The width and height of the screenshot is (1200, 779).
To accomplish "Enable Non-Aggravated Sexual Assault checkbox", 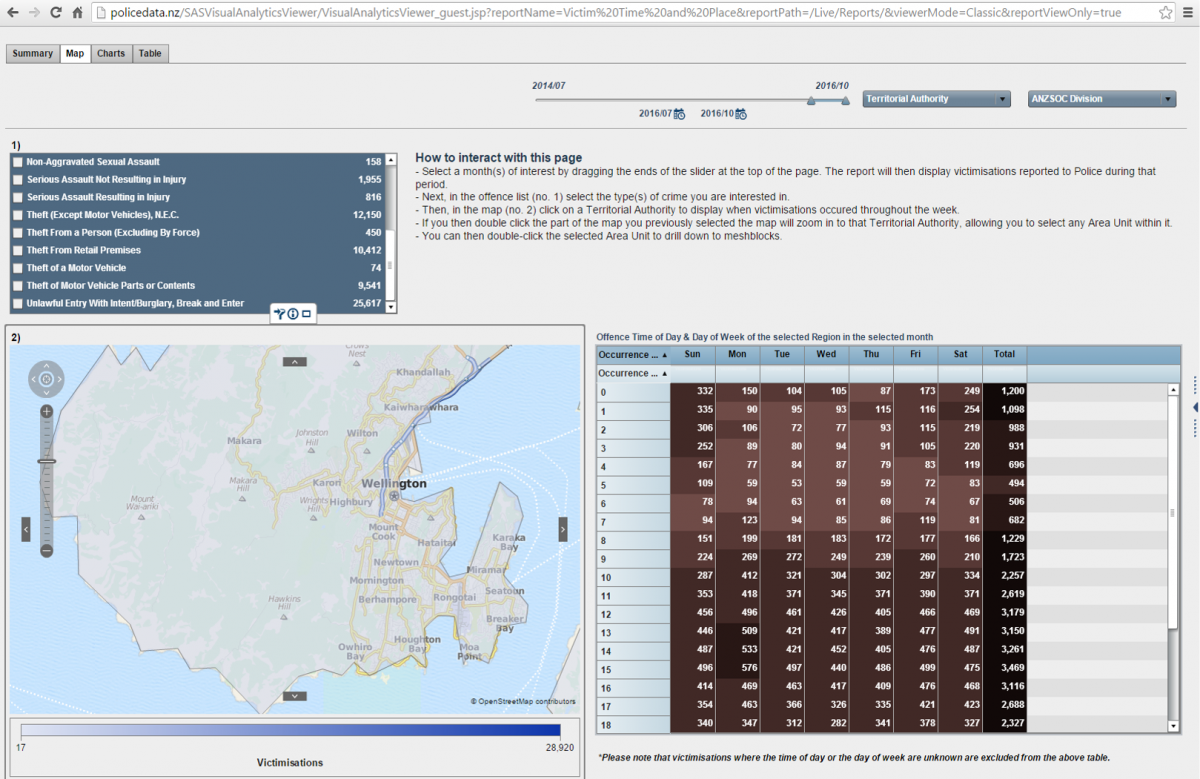I will [x=17, y=162].
